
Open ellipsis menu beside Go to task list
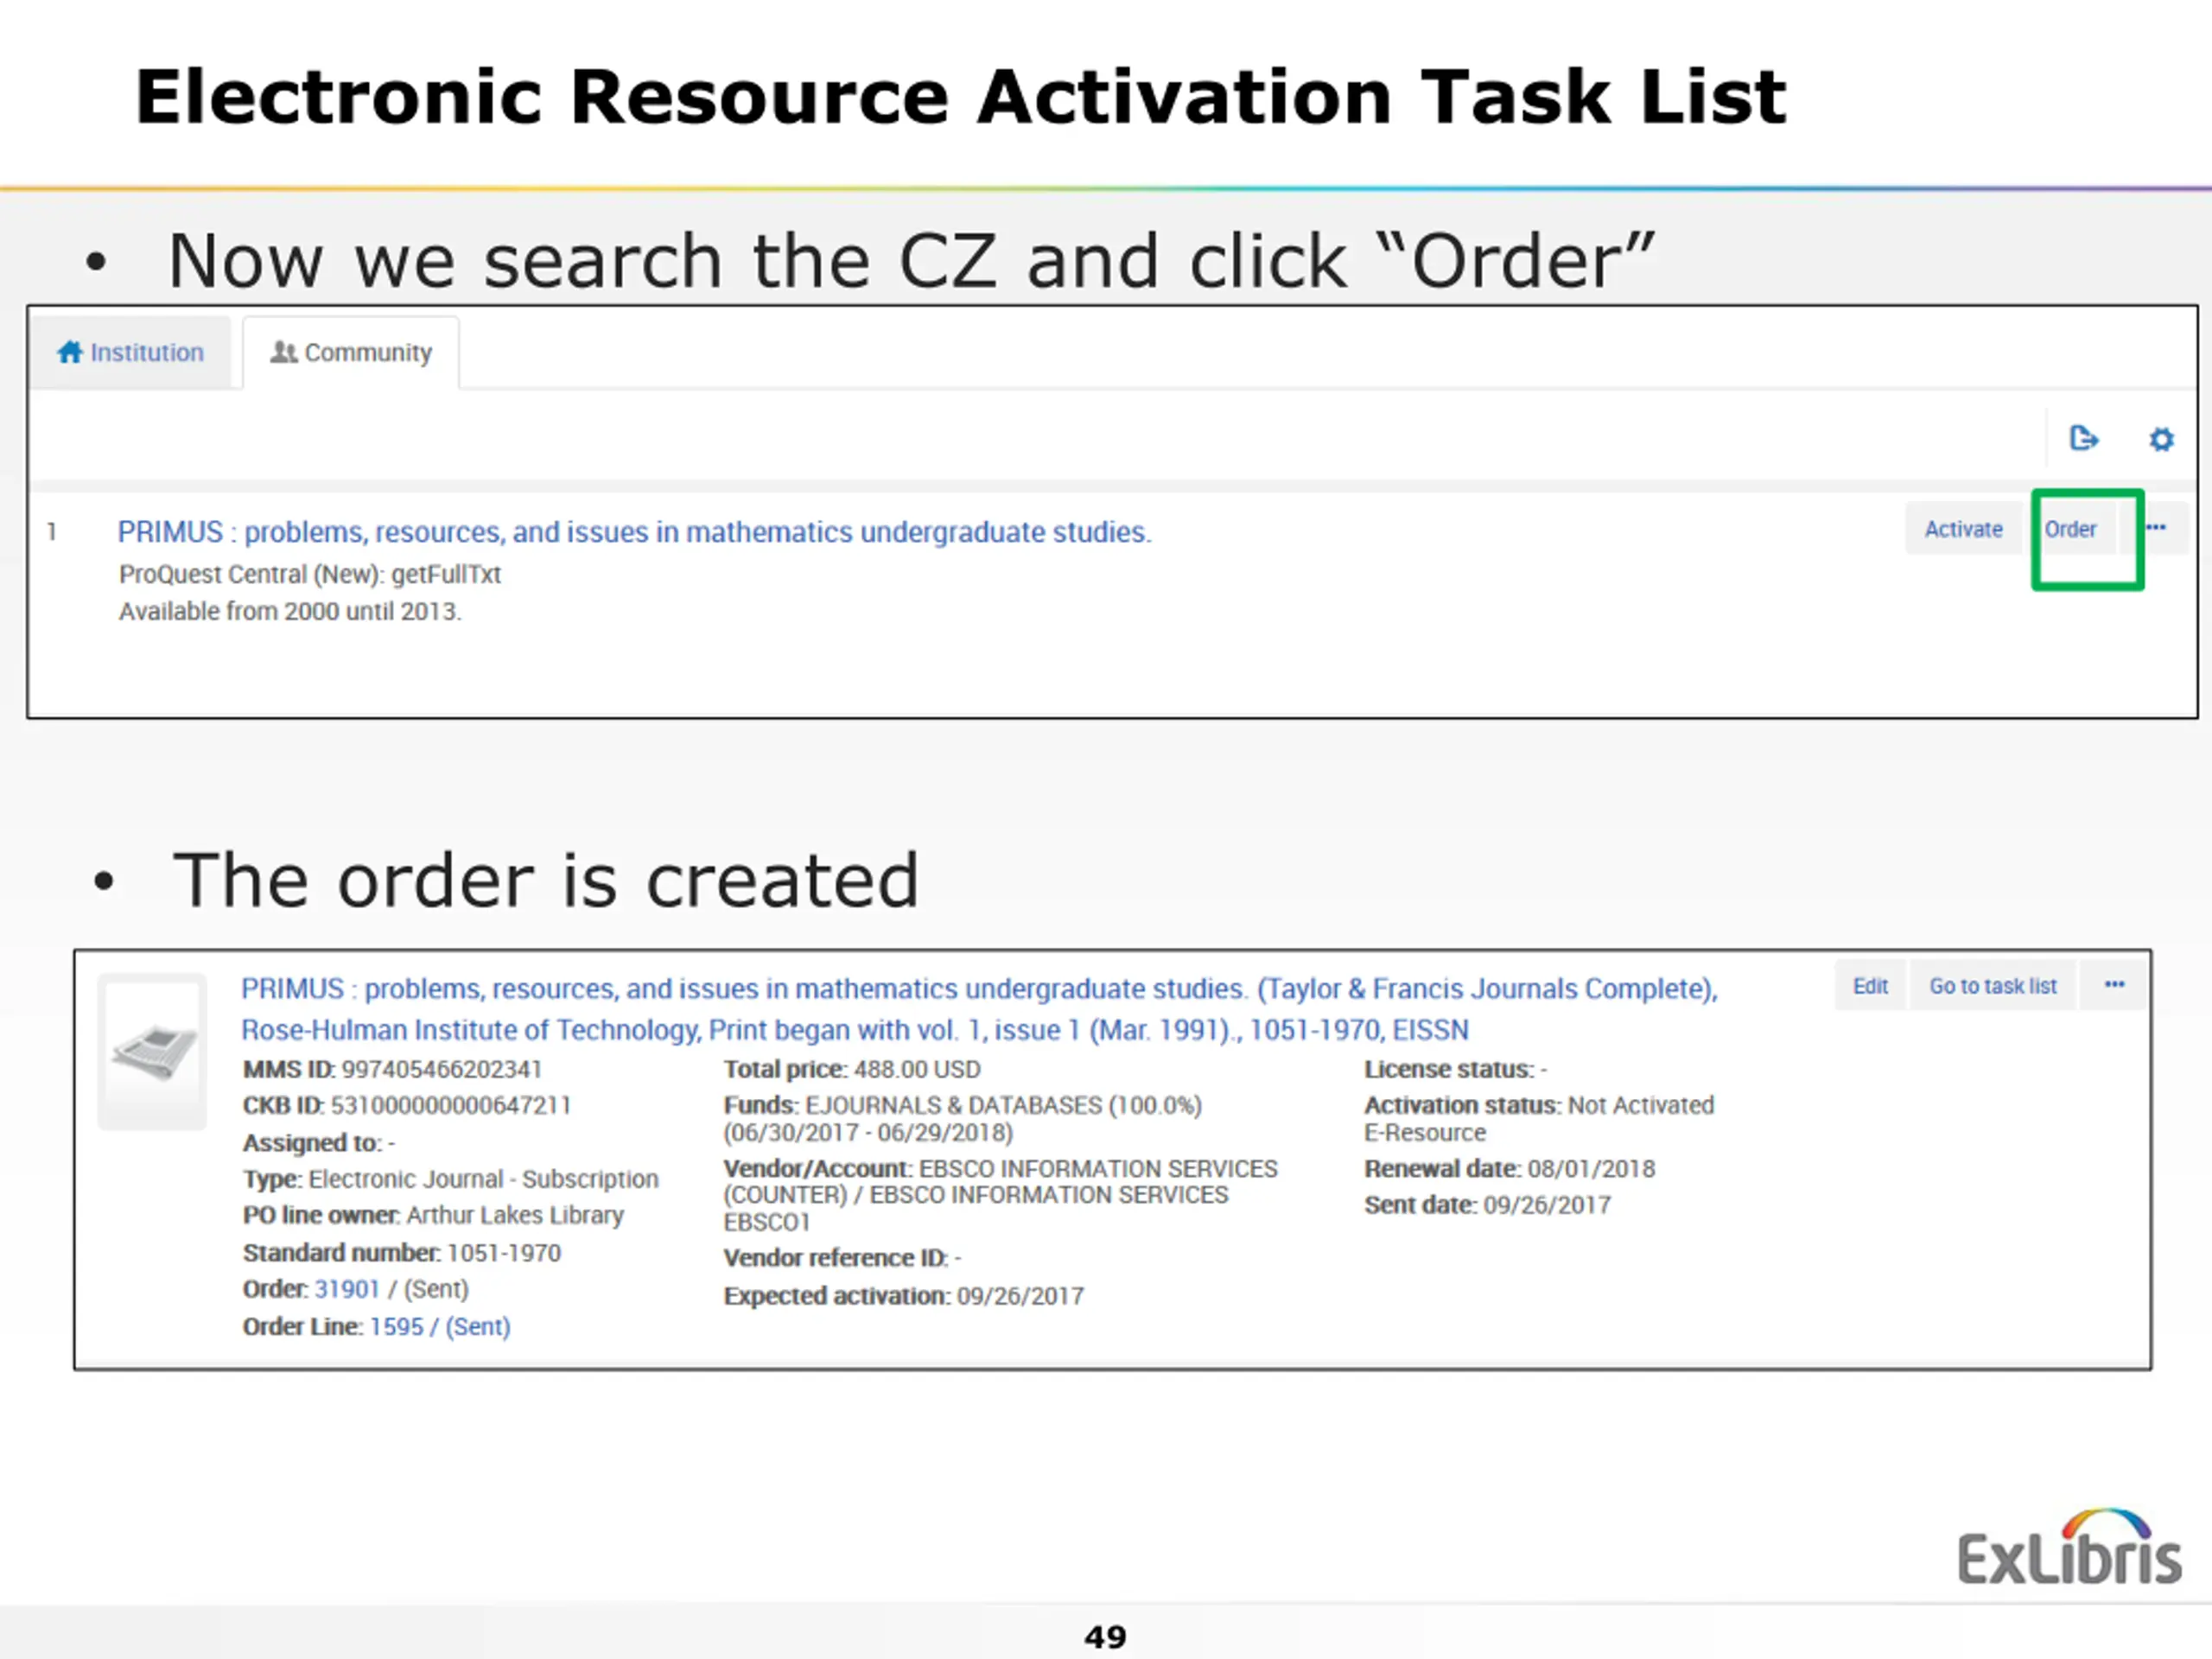point(2114,985)
